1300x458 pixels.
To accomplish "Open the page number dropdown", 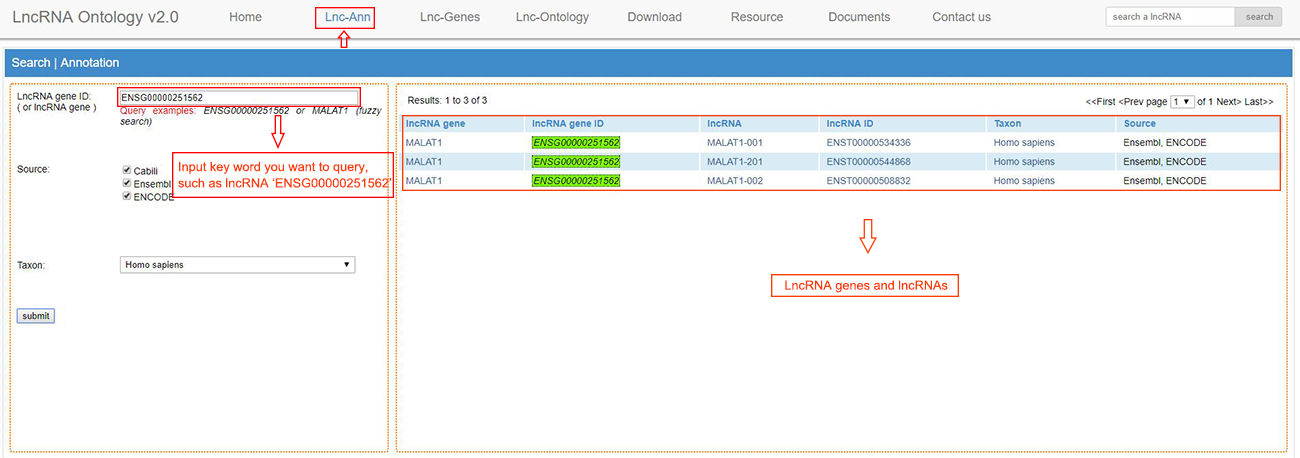I will (1182, 102).
